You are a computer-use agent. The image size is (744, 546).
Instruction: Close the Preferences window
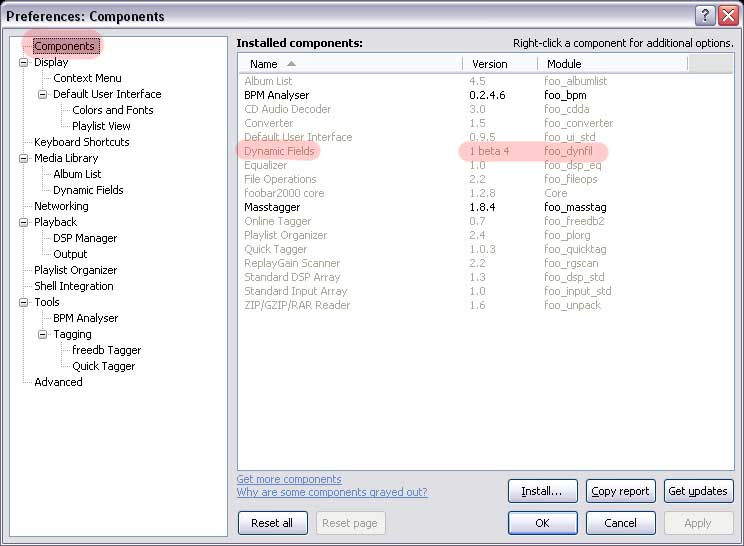coord(728,16)
